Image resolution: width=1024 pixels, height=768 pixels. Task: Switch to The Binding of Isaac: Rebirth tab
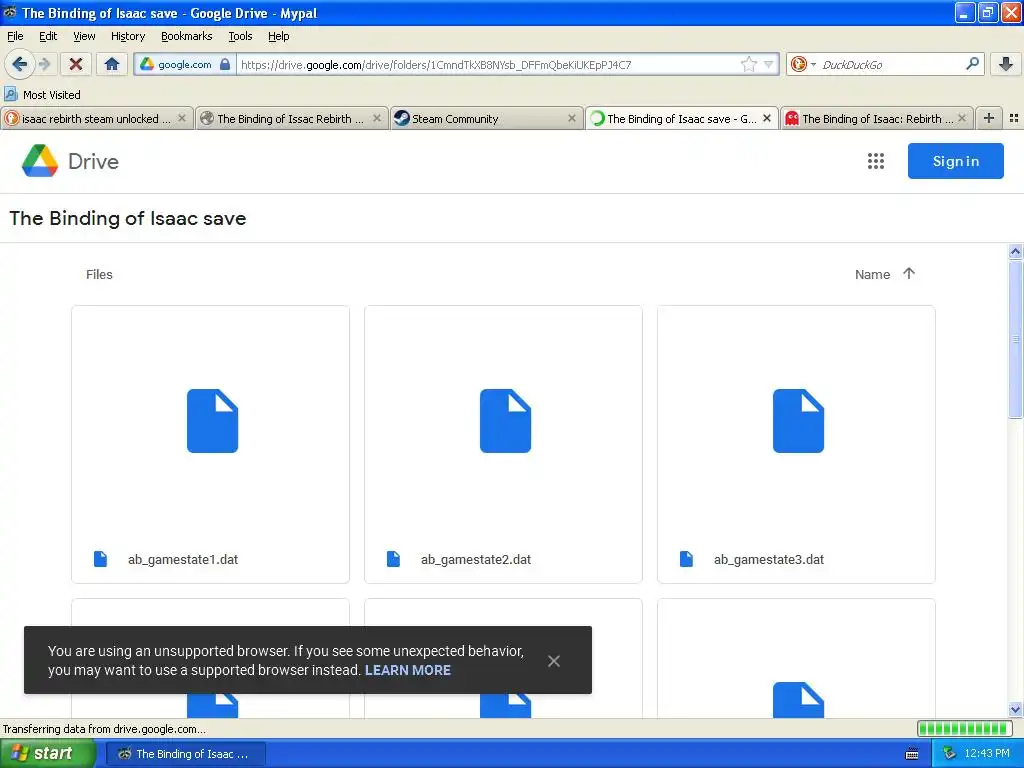(x=876, y=118)
